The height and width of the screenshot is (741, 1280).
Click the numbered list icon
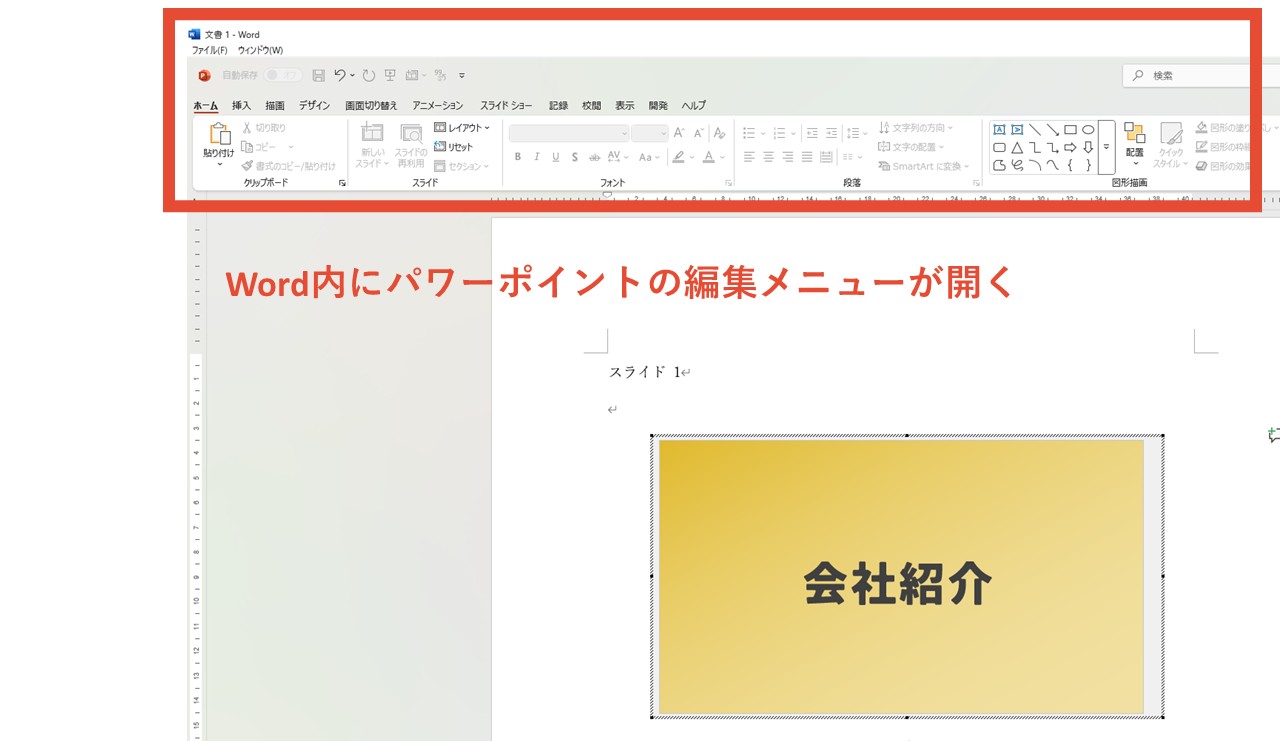[780, 133]
